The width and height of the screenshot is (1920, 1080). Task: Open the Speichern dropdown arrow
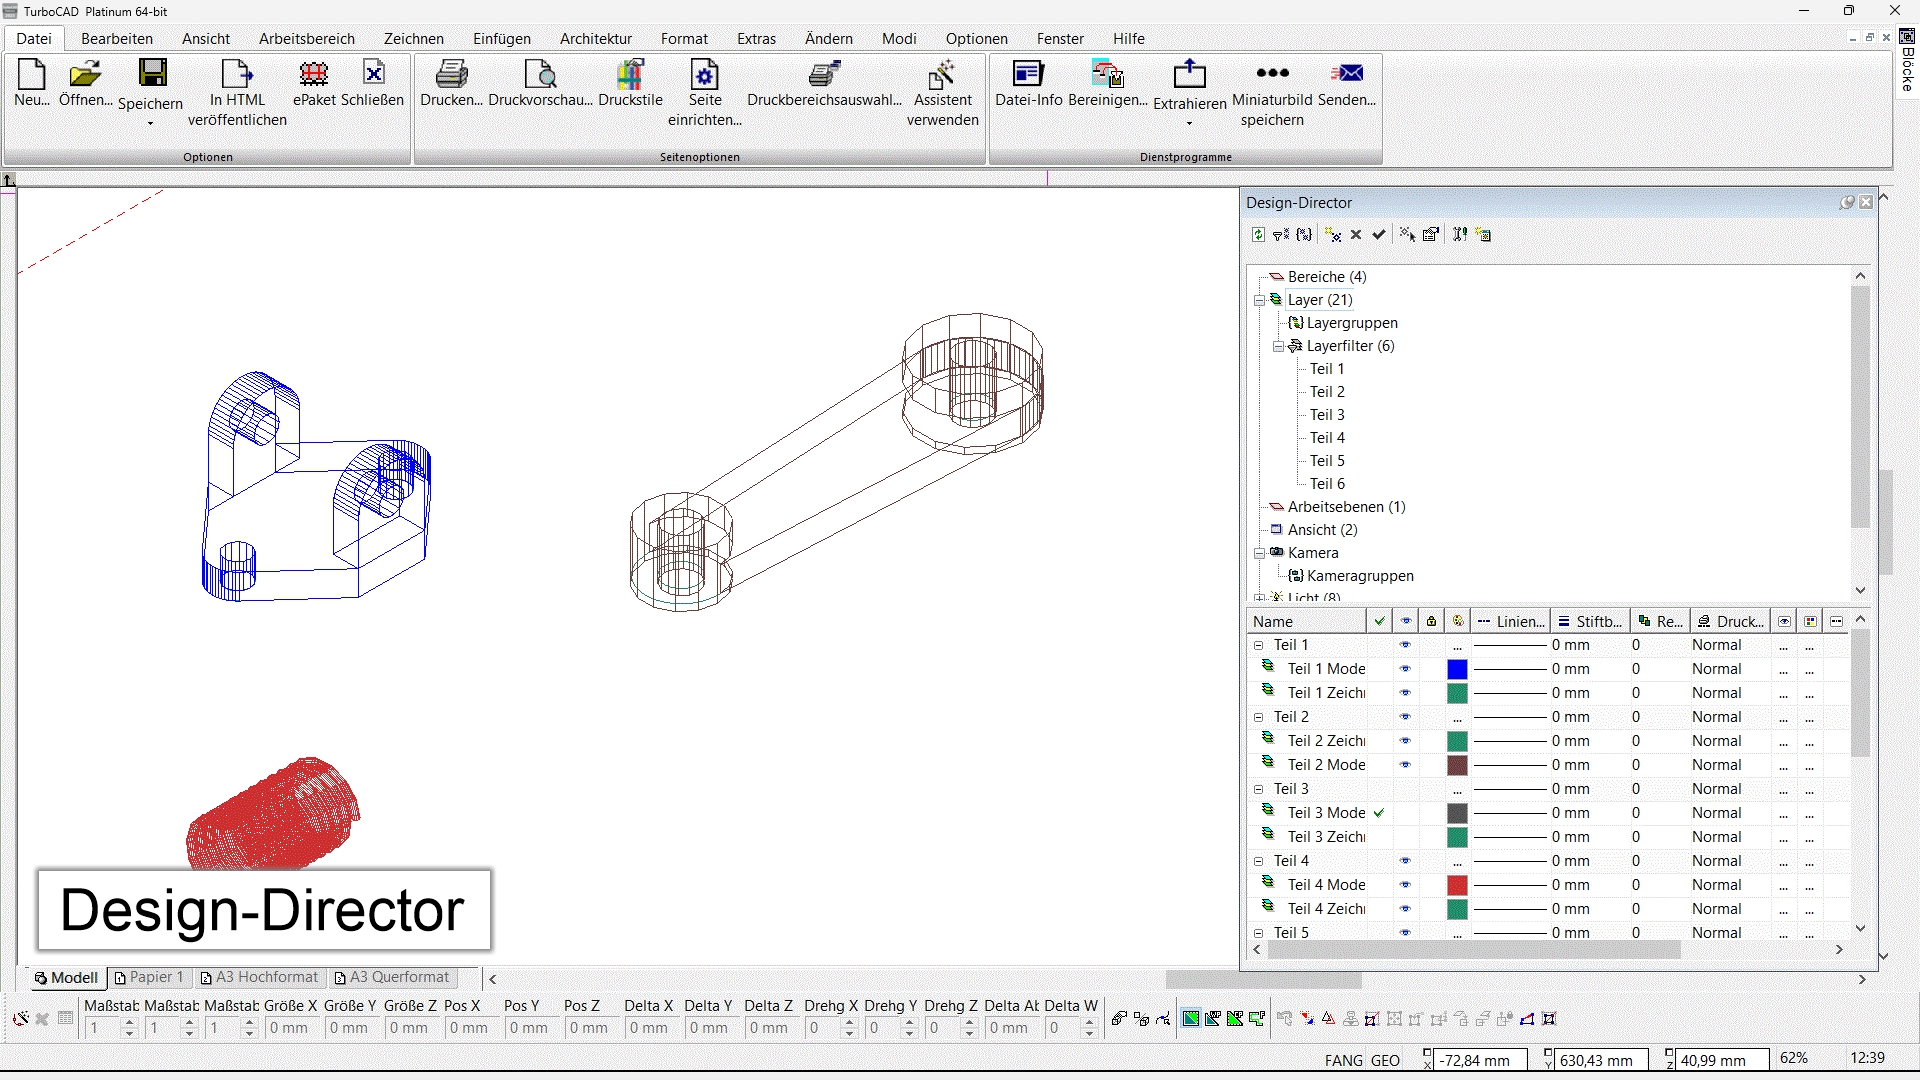click(151, 124)
